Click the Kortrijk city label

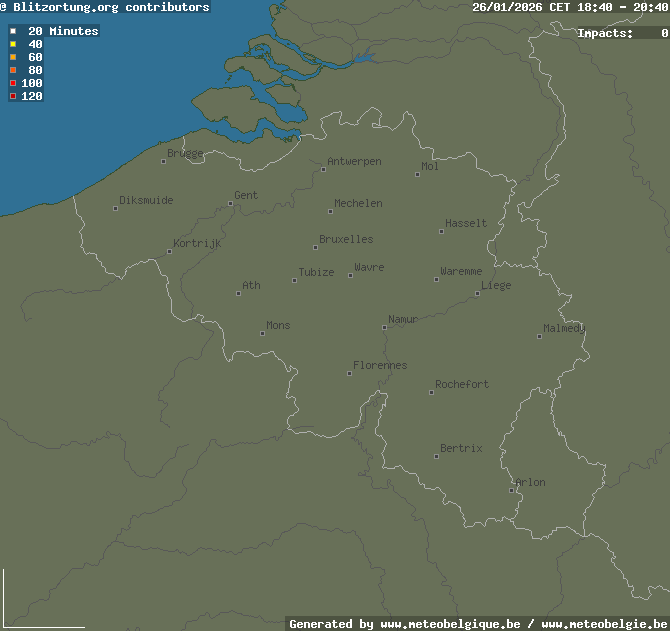[197, 243]
